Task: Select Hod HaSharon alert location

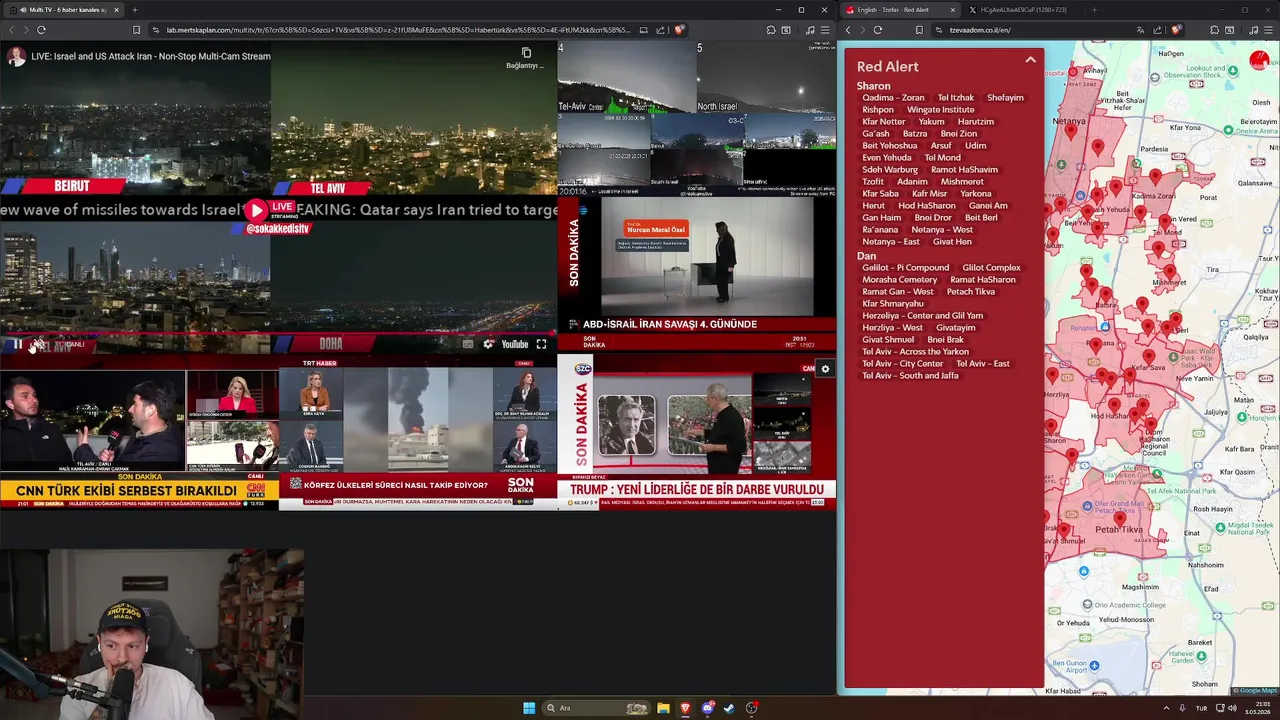Action: 927,206
